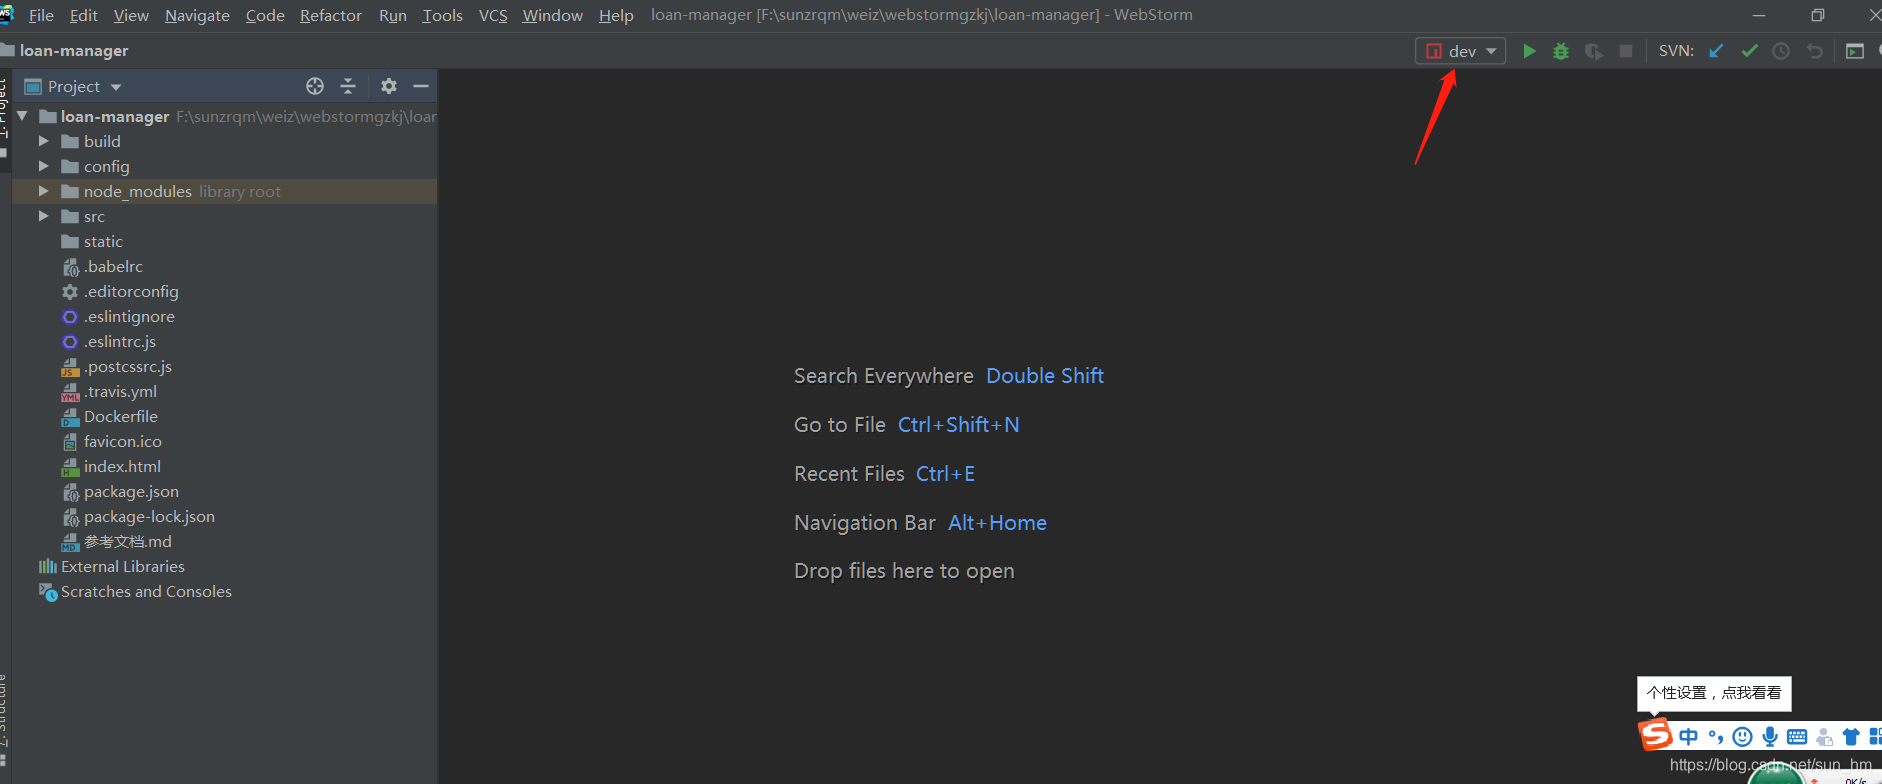This screenshot has height=784, width=1882.
Task: Open the dev run configuration dropdown
Action: point(1461,51)
